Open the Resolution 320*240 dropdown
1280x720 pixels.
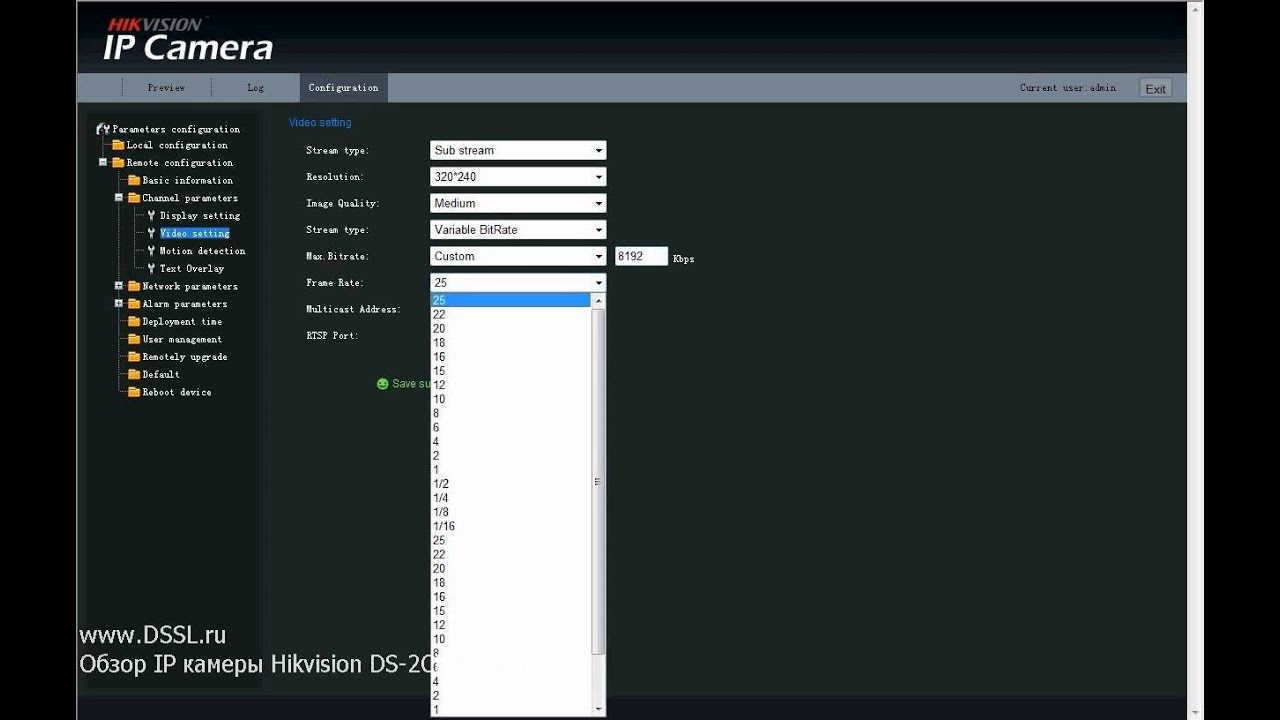pyautogui.click(x=518, y=177)
